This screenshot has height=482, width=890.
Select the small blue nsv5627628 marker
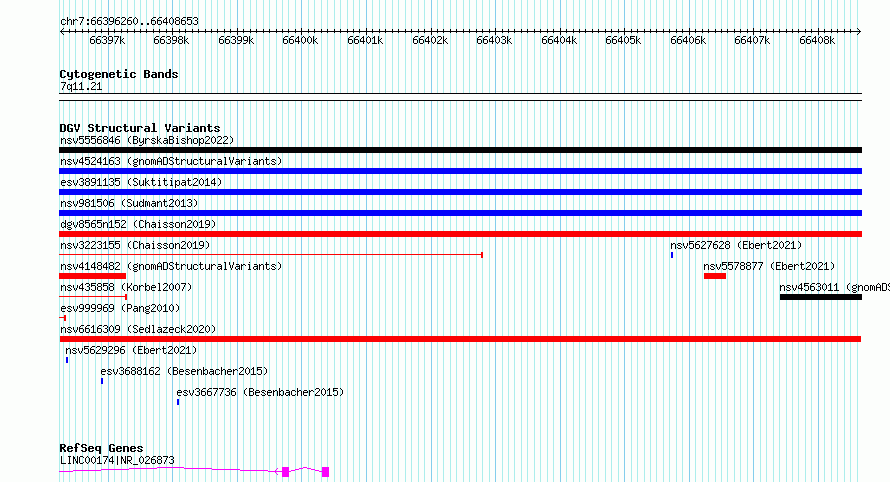point(672,255)
